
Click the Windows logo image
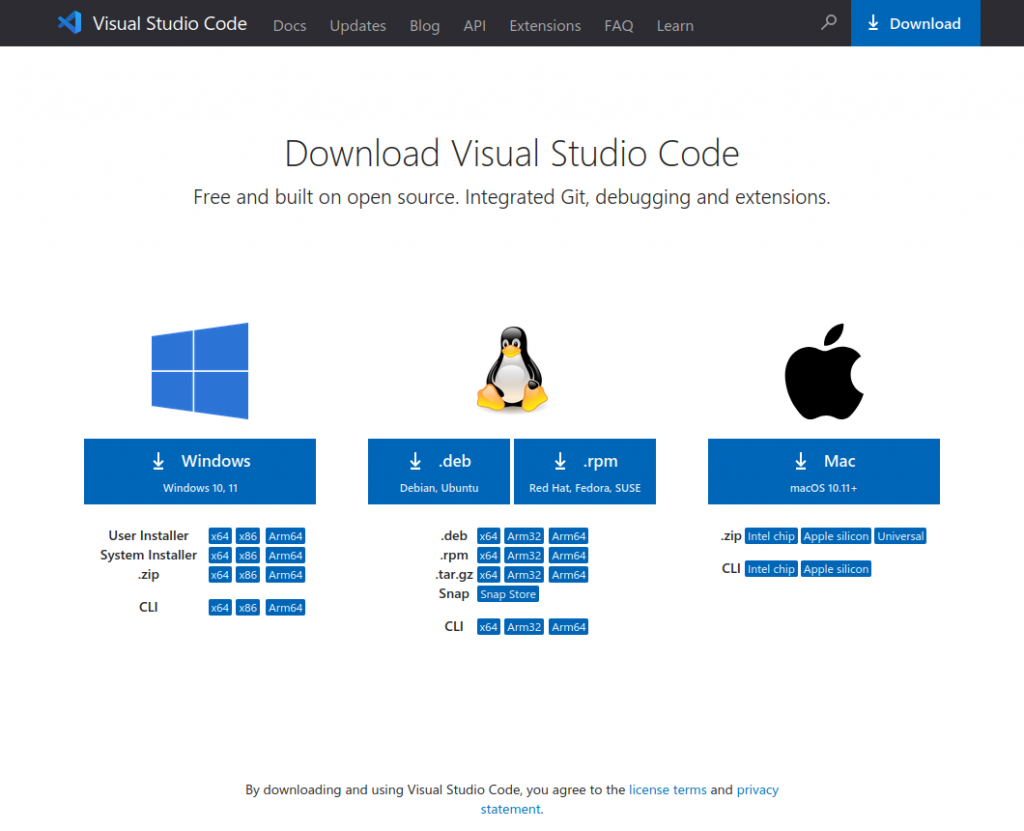200,370
